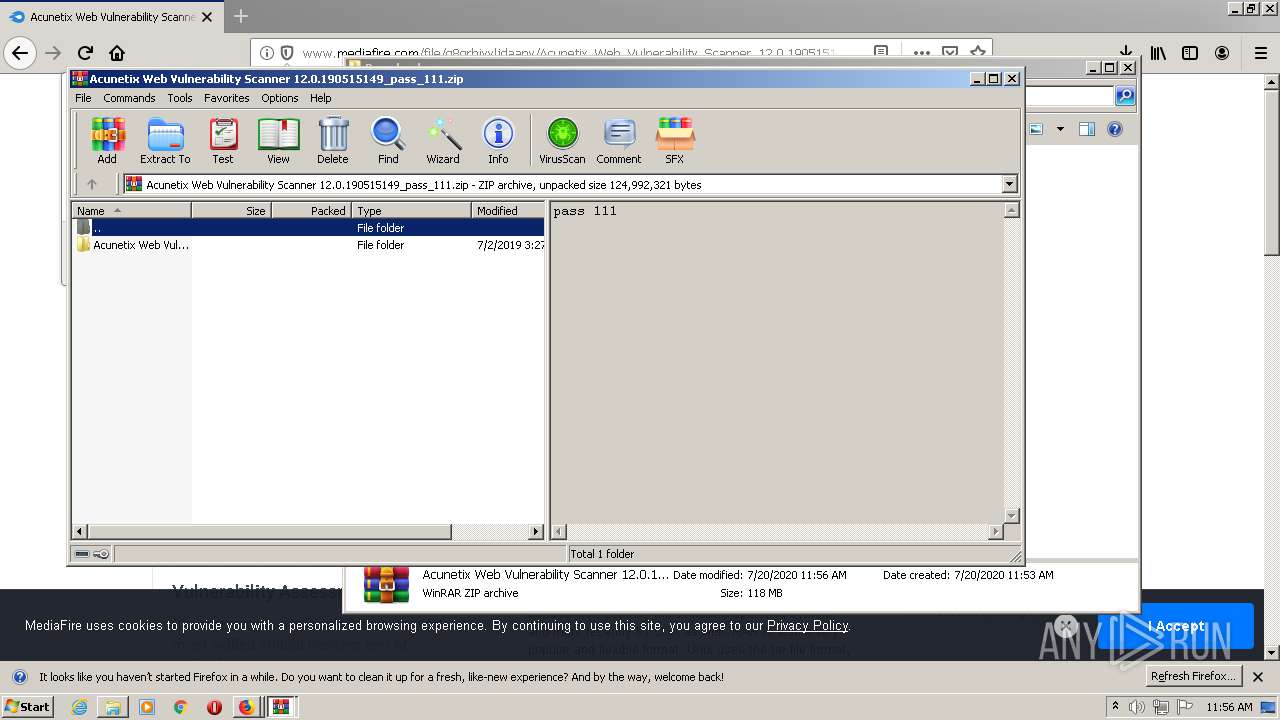Image resolution: width=1280 pixels, height=720 pixels.
Task: Open Internet Explorer from taskbar
Action: pos(79,707)
